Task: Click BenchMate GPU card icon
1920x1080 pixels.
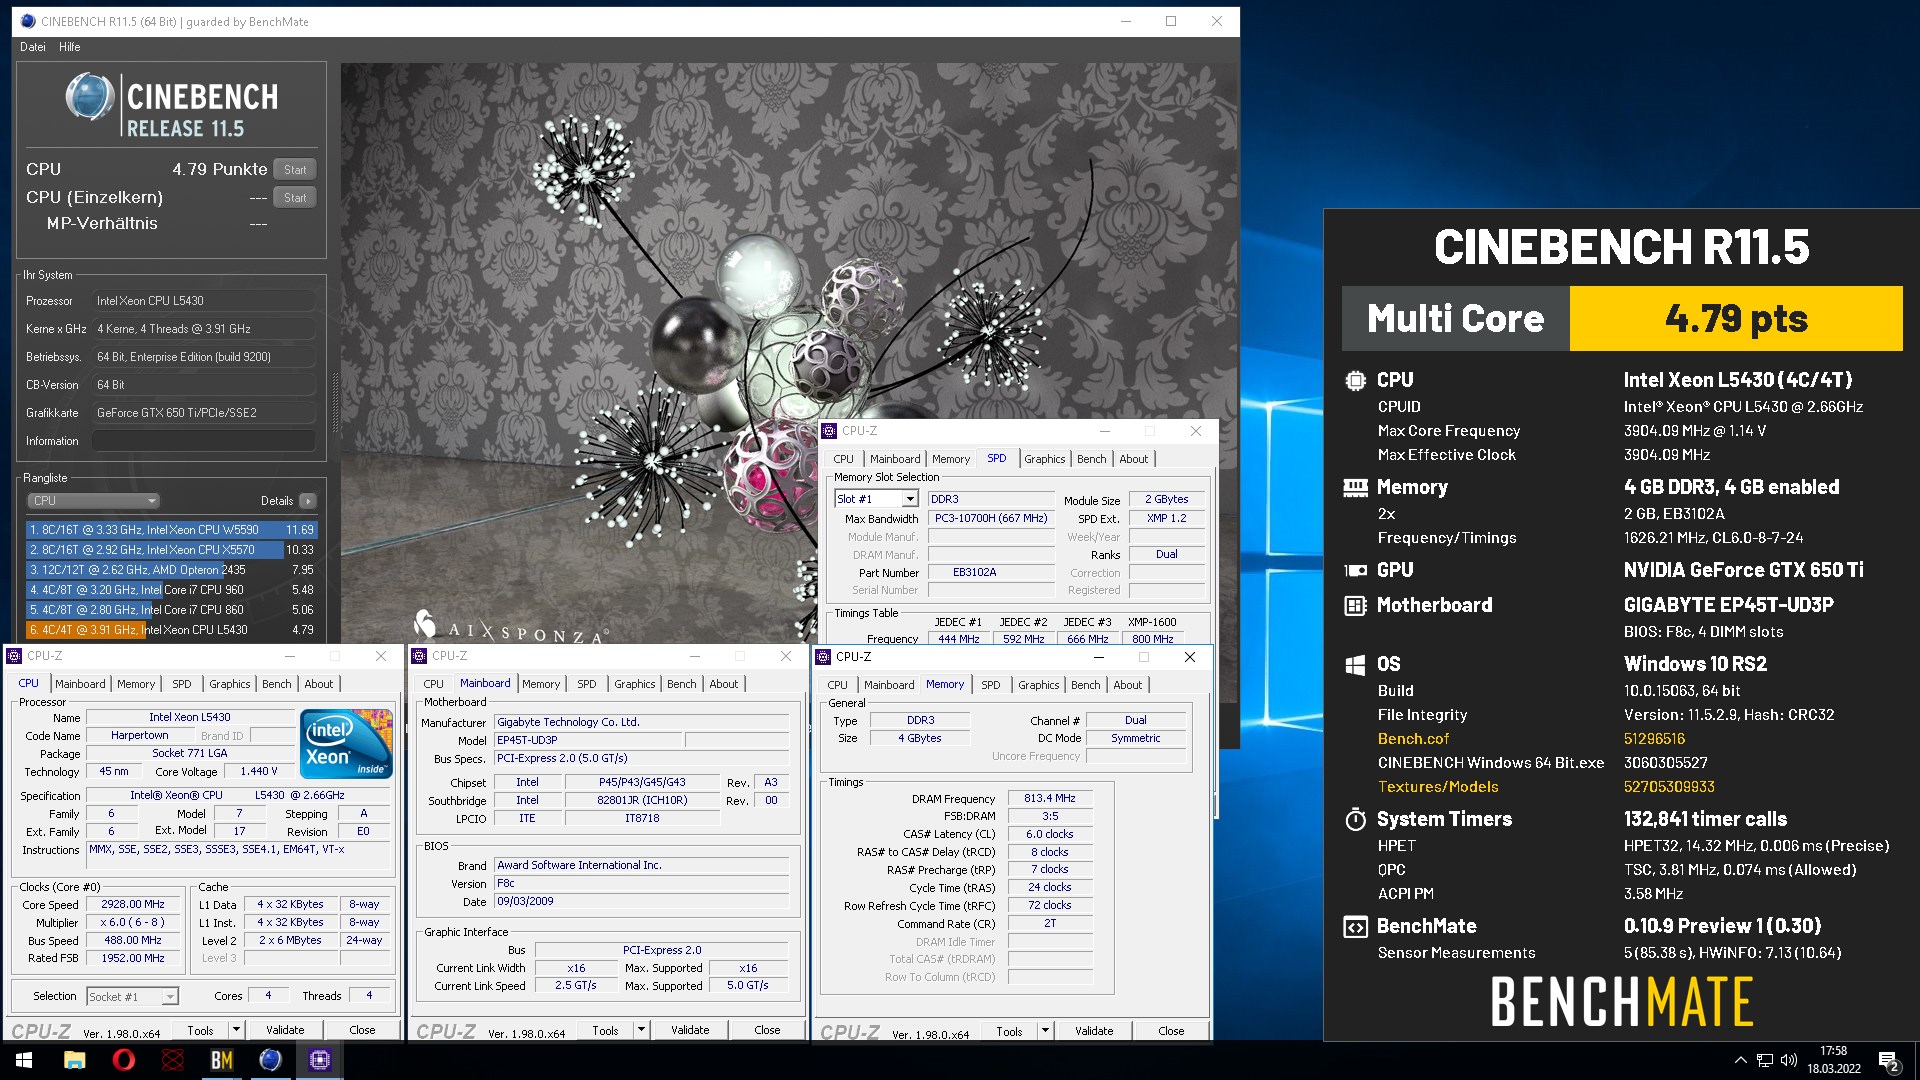Action: (x=1355, y=570)
